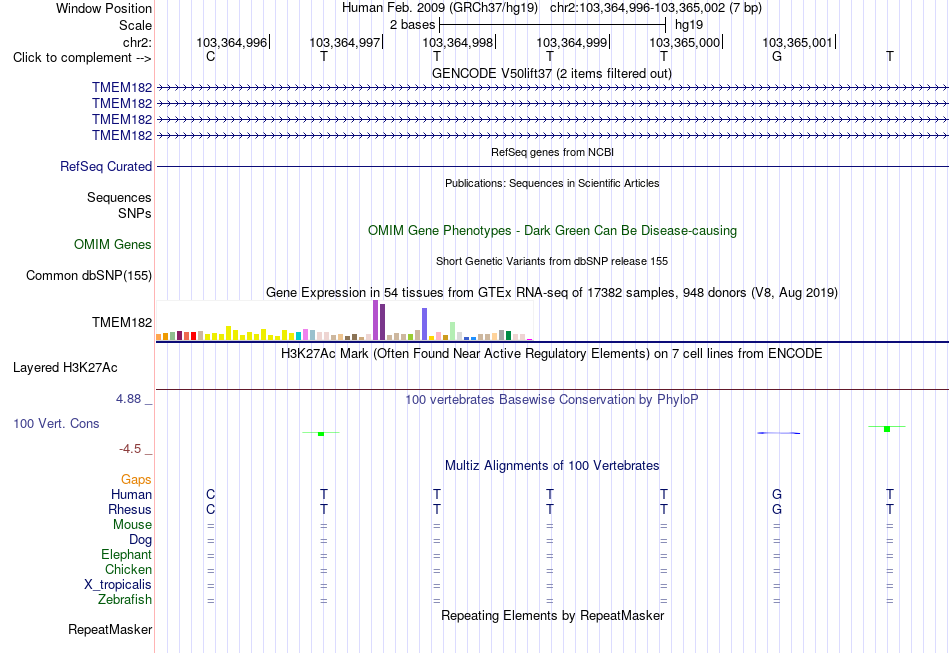Click the chr2: ruler label
950x653 pixels.
click(x=137, y=42)
